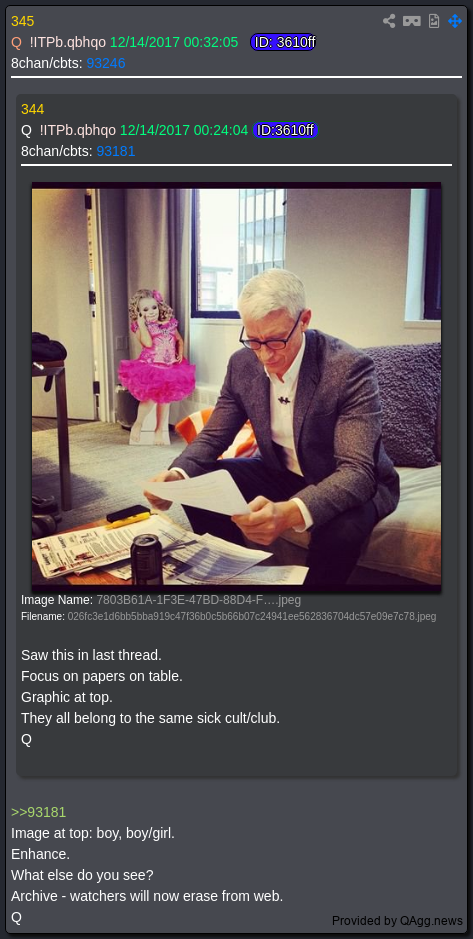
Task: Open 8chan post link 93246
Action: pyautogui.click(x=106, y=63)
